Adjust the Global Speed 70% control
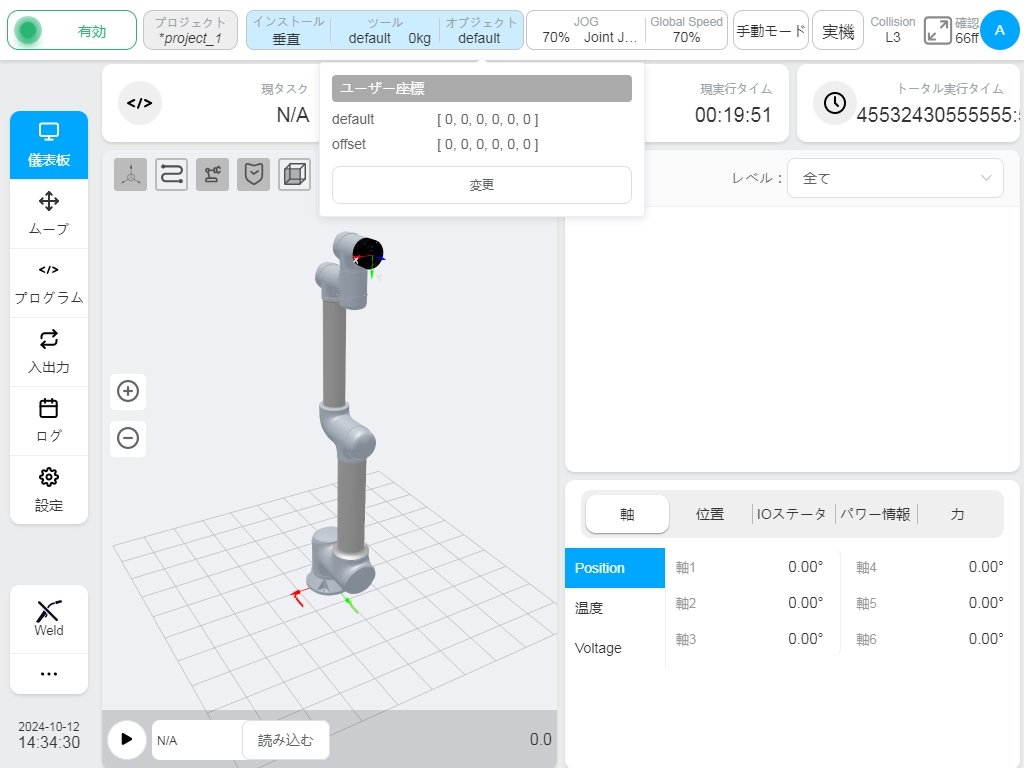The width and height of the screenshot is (1024, 768). tap(686, 30)
